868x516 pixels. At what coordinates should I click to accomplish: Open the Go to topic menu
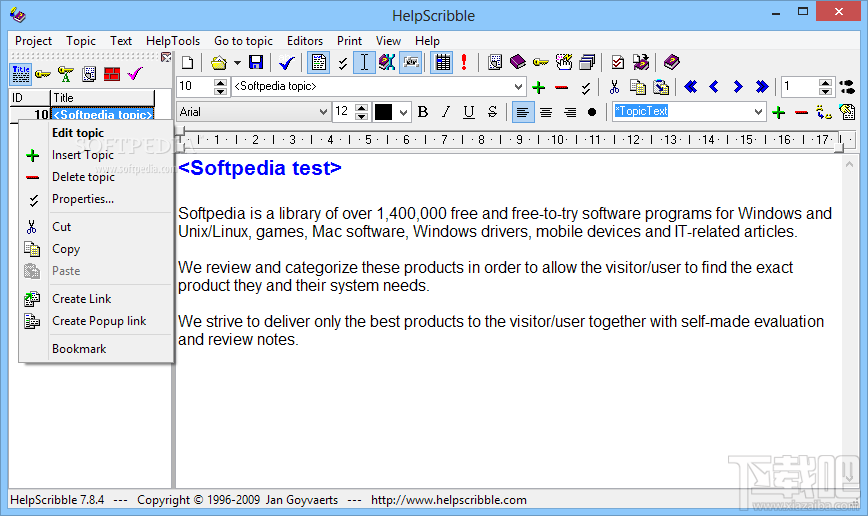pyautogui.click(x=243, y=41)
